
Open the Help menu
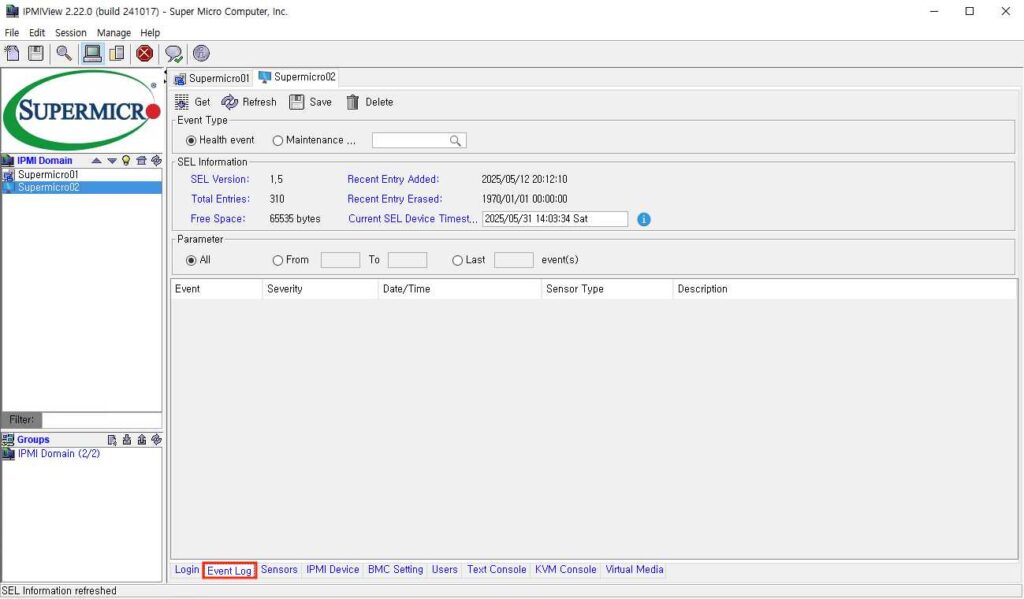(x=150, y=33)
